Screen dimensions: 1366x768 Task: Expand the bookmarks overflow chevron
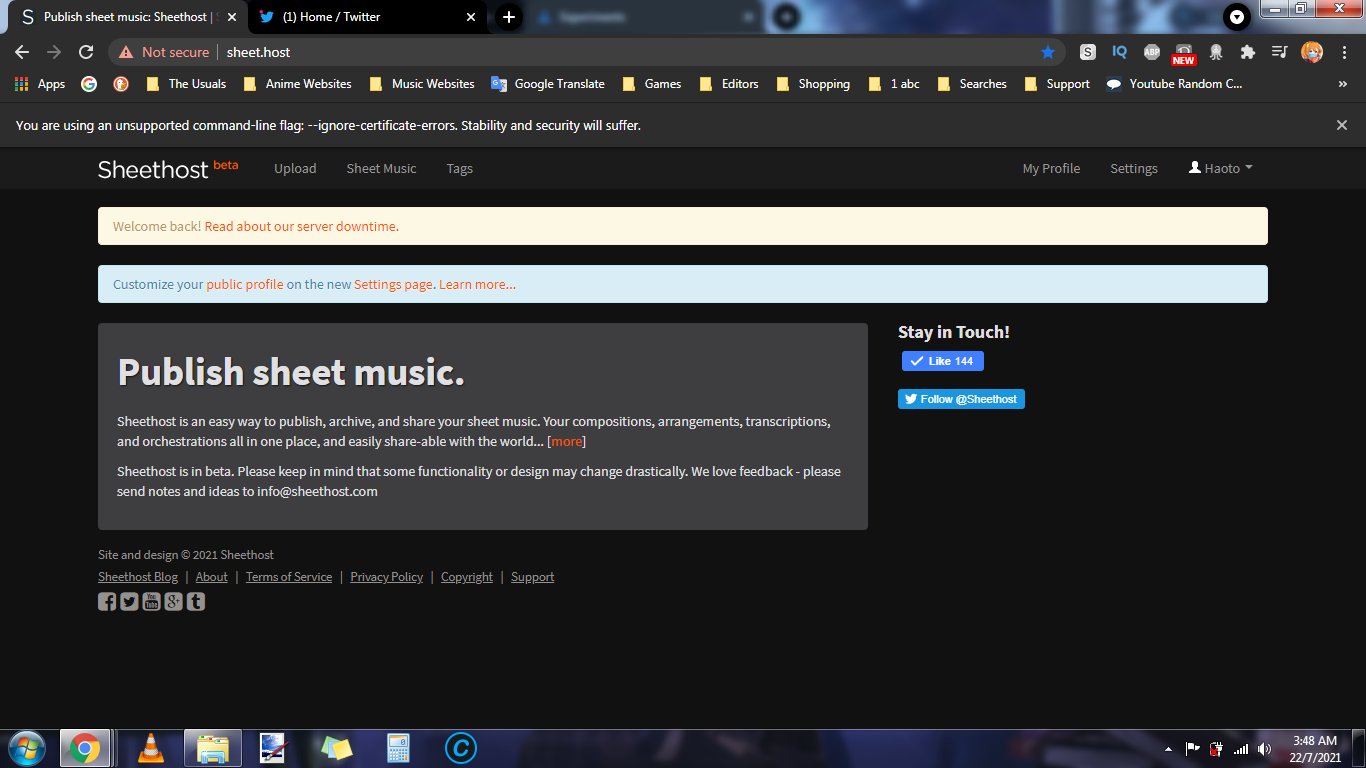pyautogui.click(x=1342, y=84)
